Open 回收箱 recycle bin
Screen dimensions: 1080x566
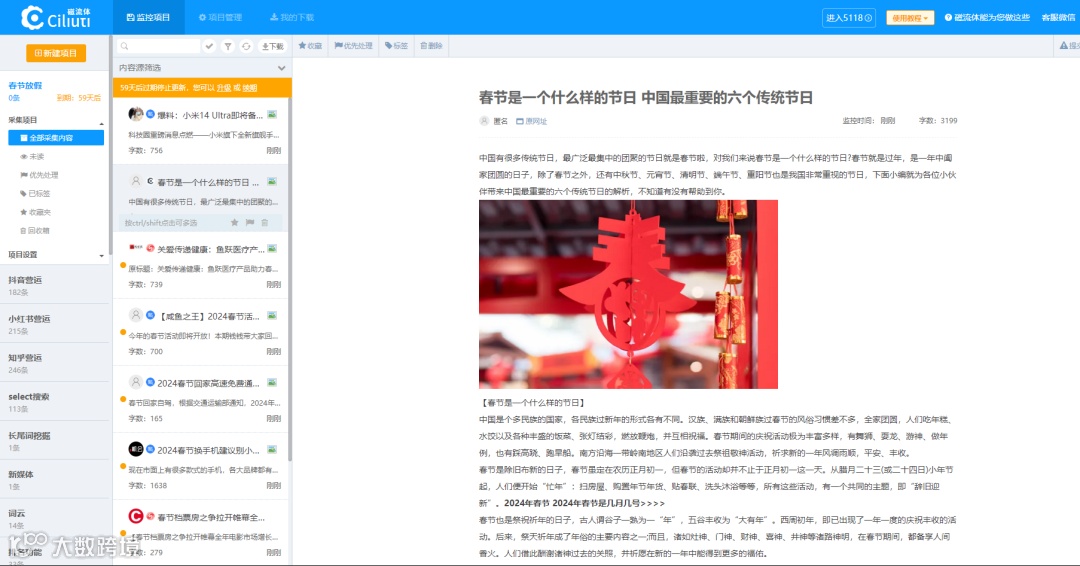click(x=35, y=231)
